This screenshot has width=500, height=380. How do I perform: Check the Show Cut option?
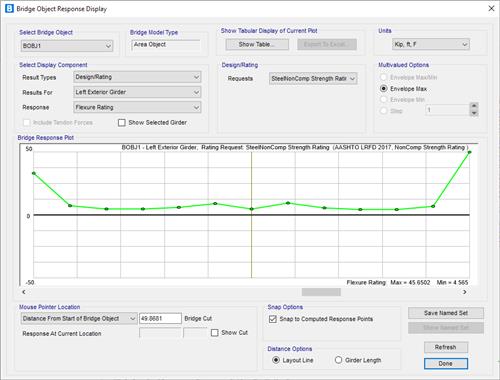tap(215, 333)
